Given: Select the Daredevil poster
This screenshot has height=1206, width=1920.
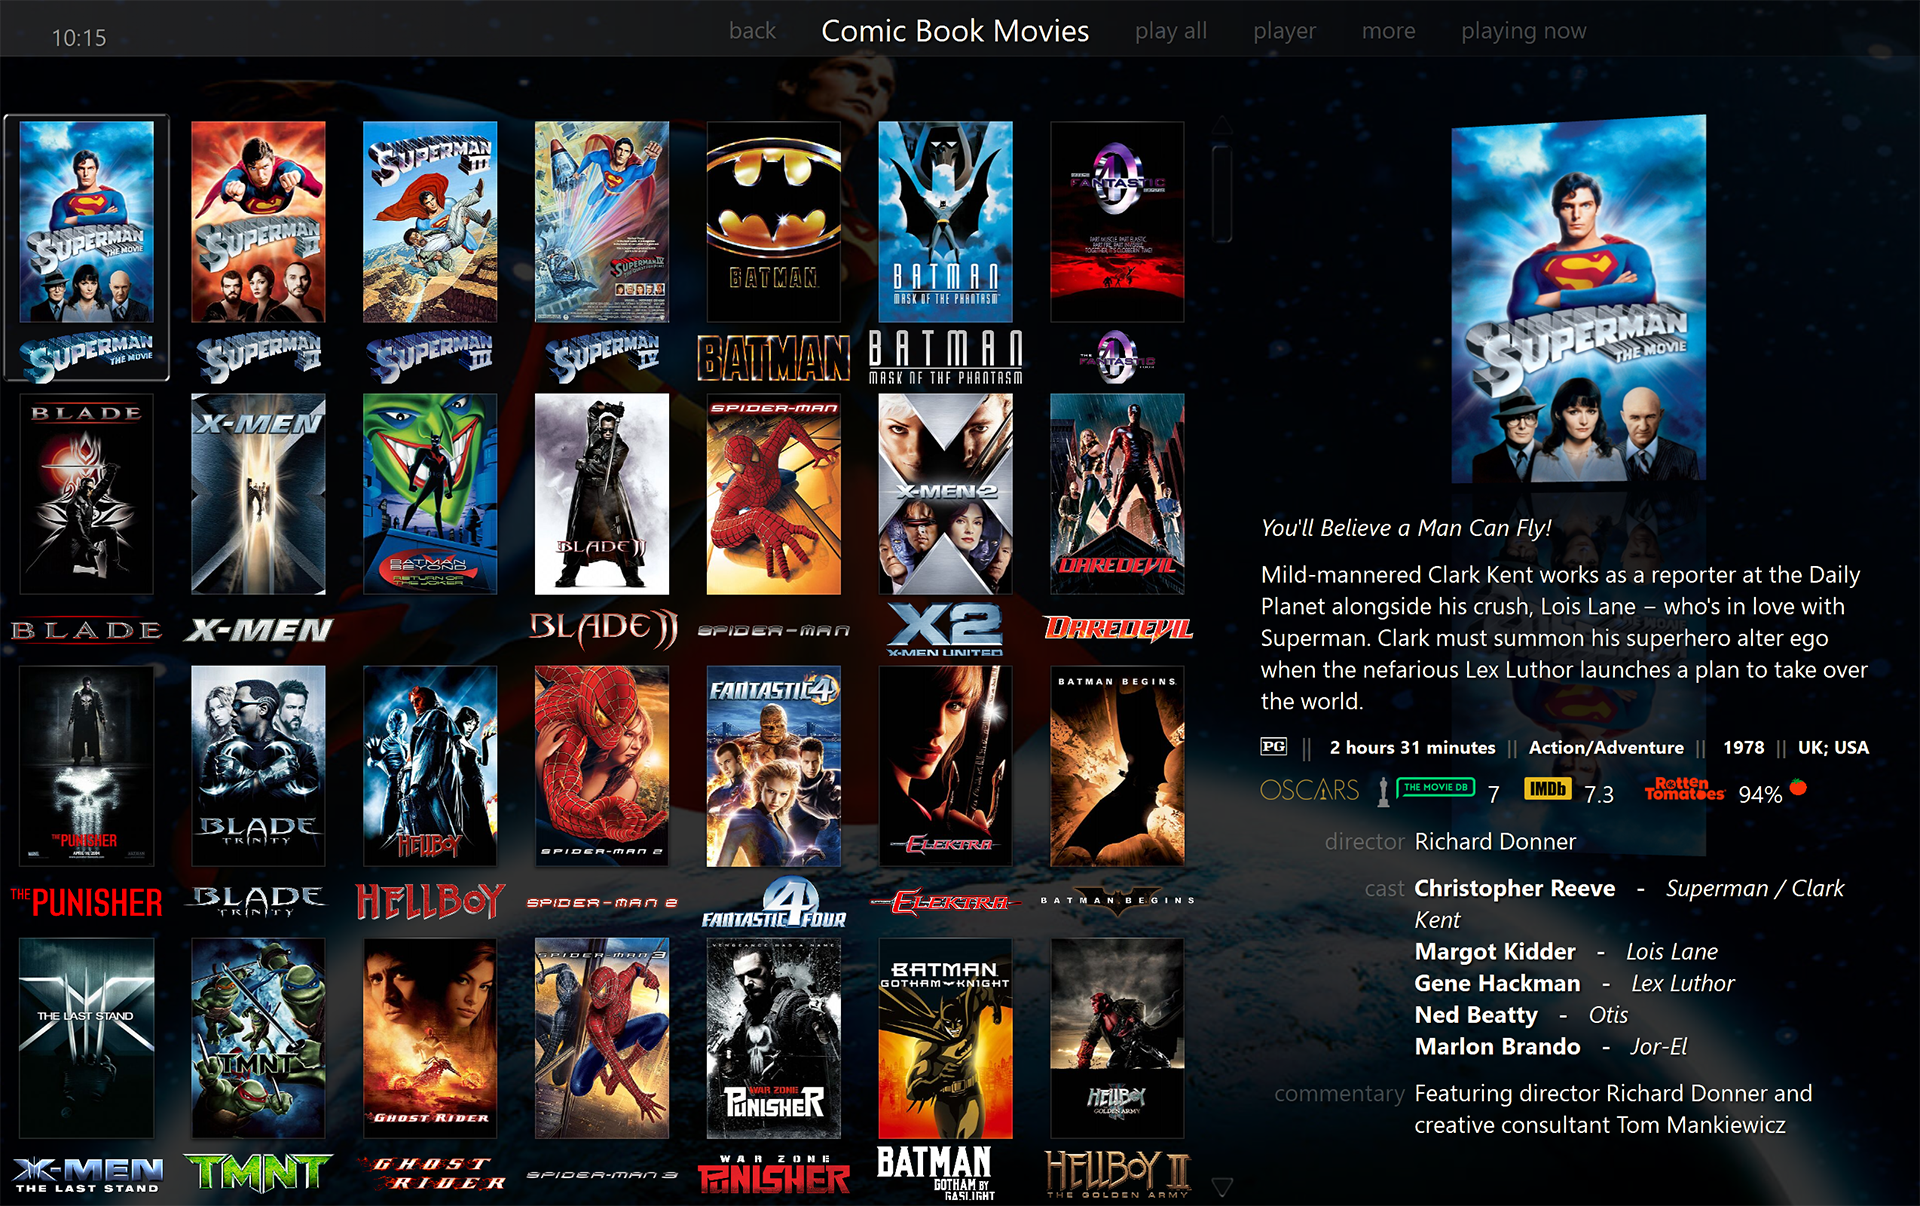Looking at the screenshot, I should (1117, 494).
